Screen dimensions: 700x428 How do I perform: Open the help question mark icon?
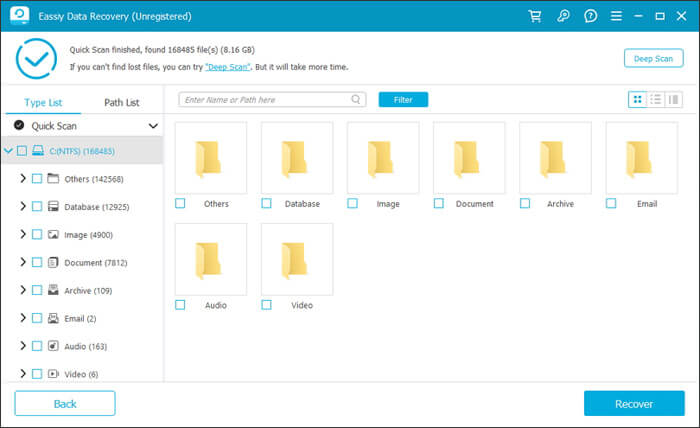point(590,17)
